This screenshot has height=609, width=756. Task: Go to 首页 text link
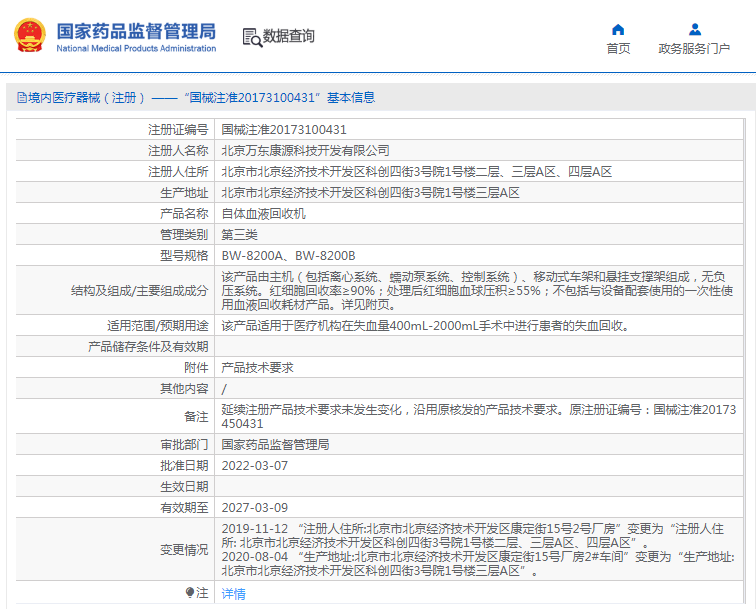[618, 48]
